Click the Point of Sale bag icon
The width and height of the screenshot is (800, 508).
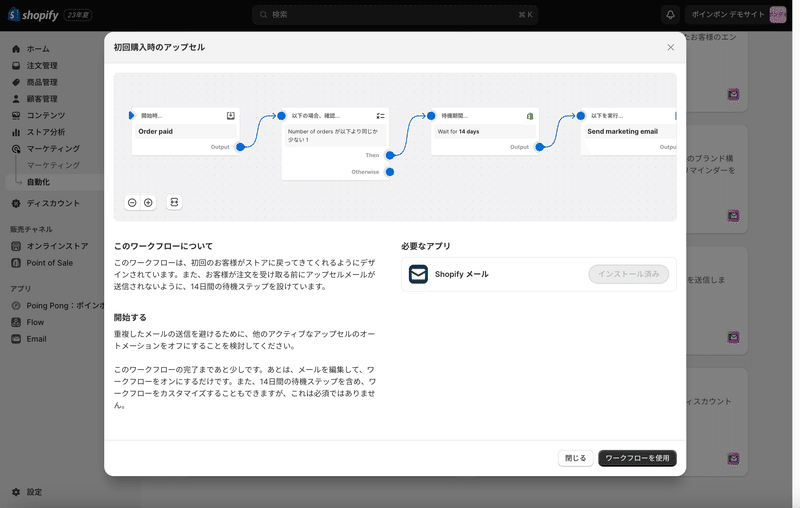click(16, 263)
